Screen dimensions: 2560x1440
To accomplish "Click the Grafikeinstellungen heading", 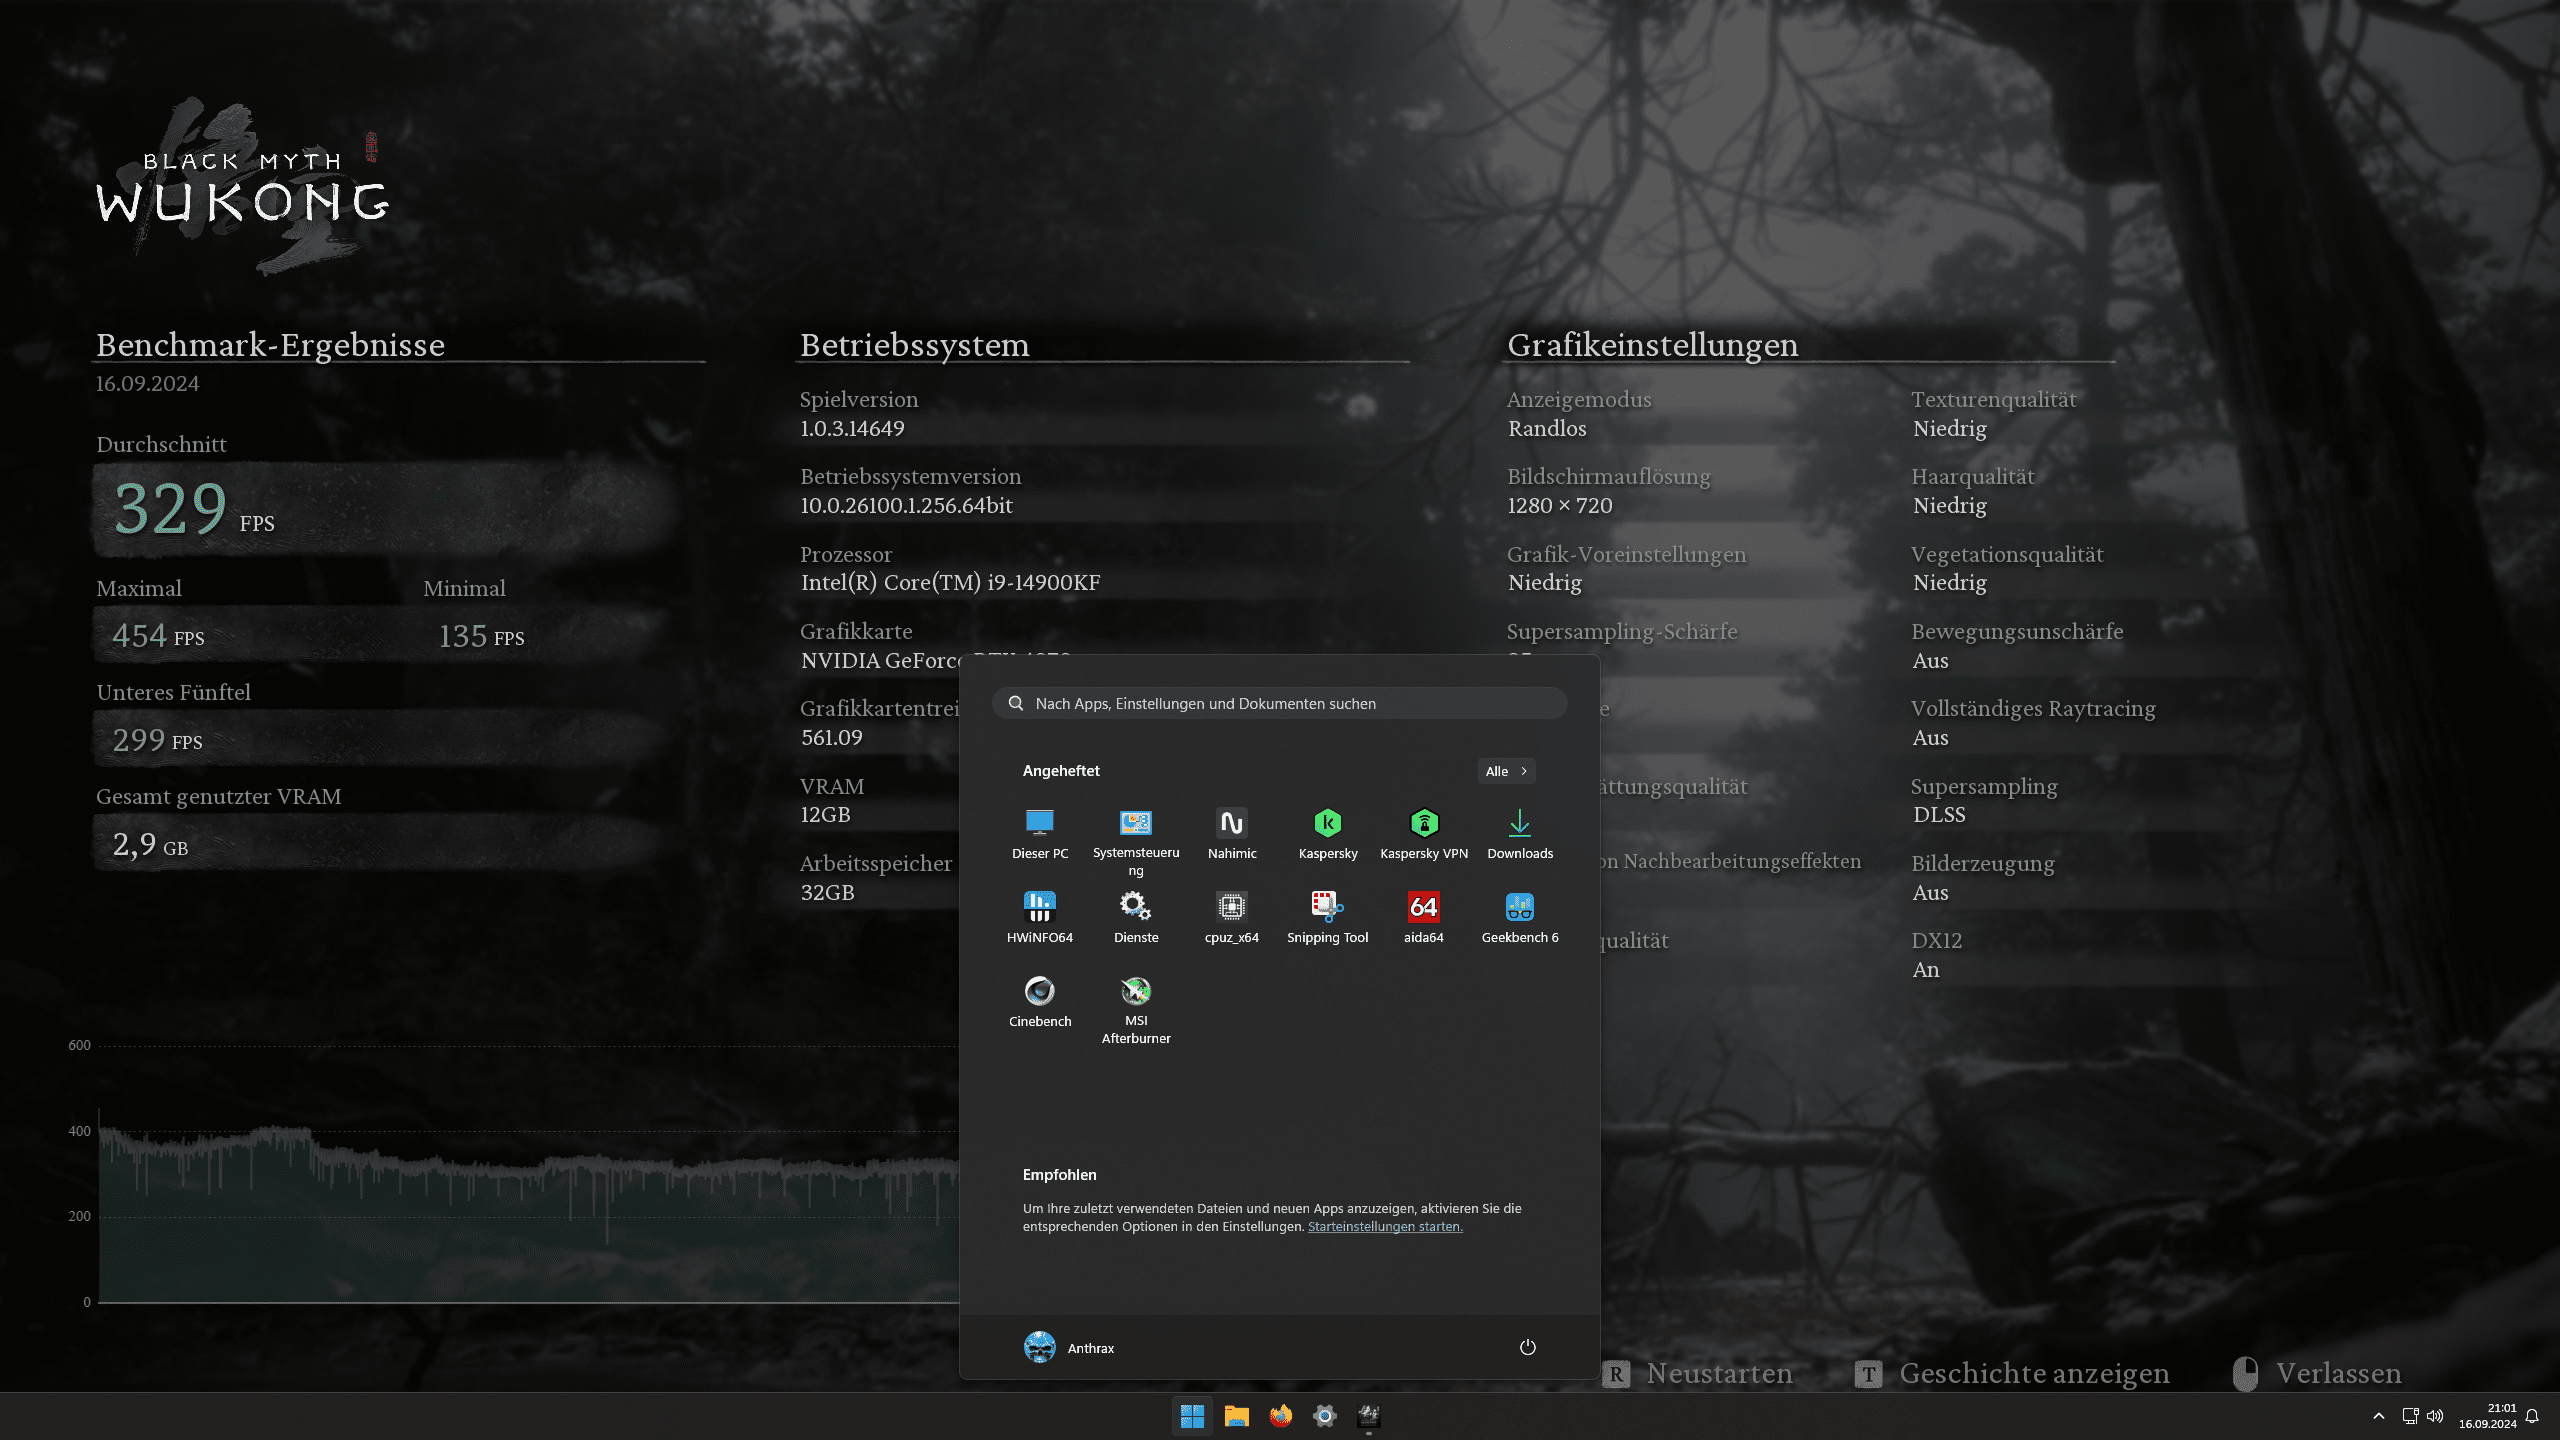I will pyautogui.click(x=1652, y=345).
